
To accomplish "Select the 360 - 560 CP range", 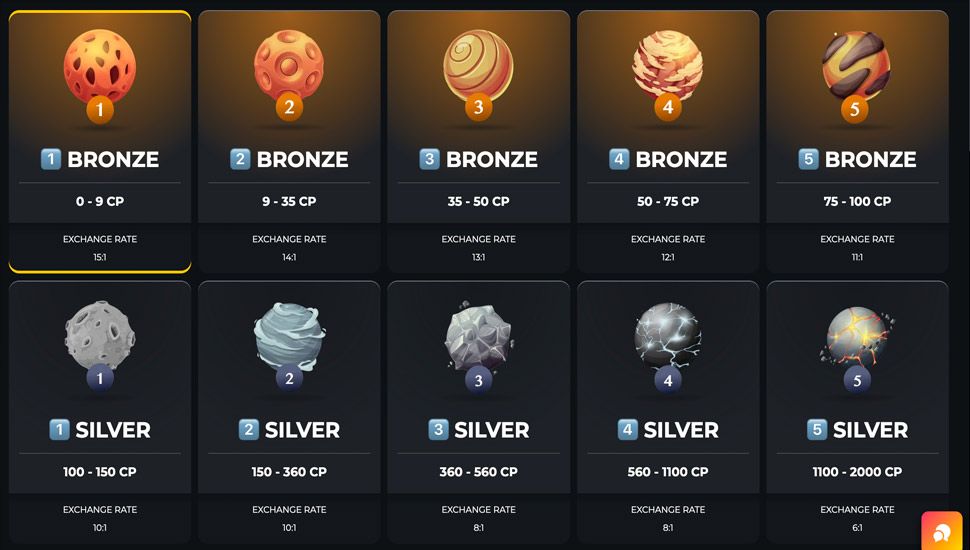I will [x=478, y=471].
